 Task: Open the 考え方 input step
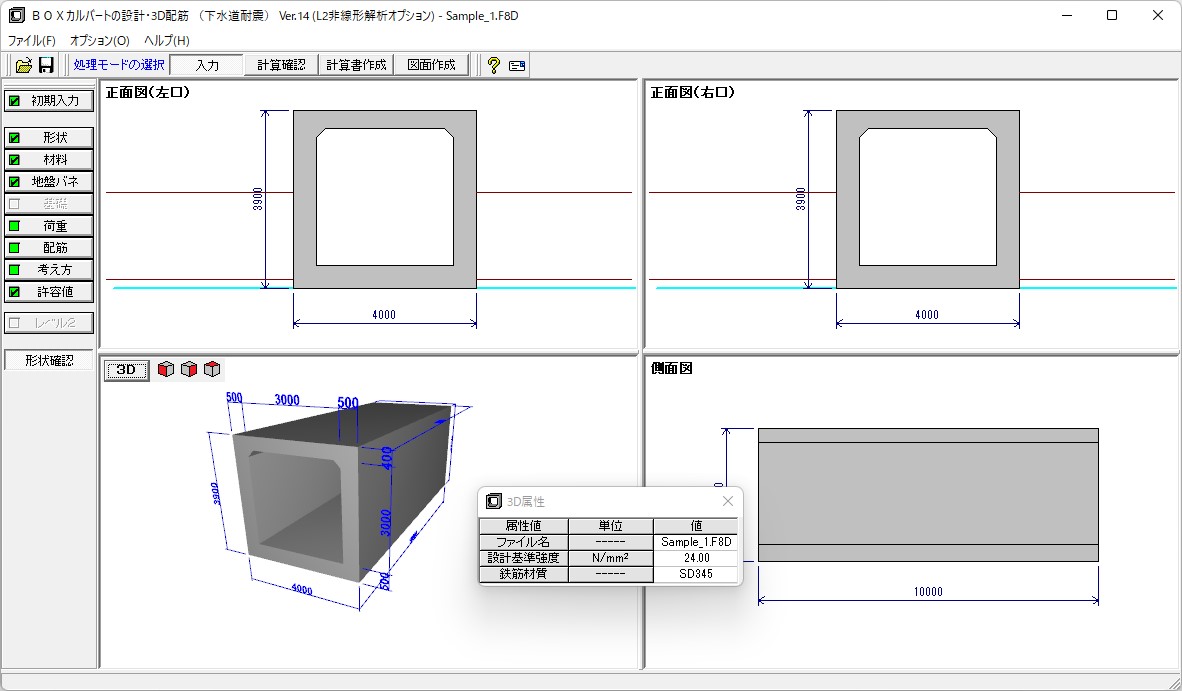pos(49,270)
